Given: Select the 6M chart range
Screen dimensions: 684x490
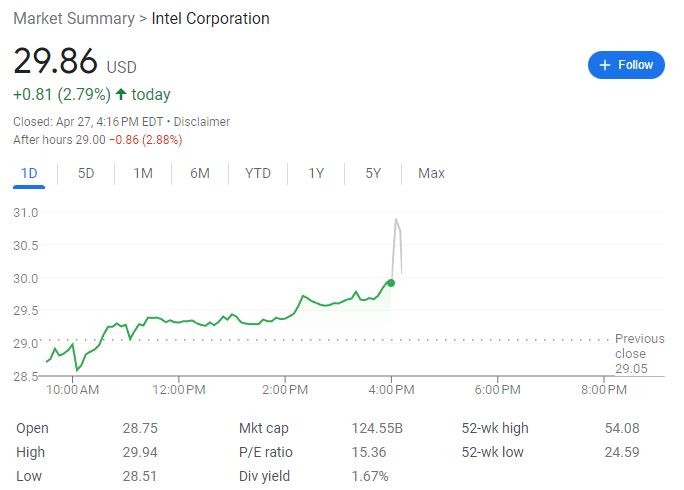Looking at the screenshot, I should point(200,173).
